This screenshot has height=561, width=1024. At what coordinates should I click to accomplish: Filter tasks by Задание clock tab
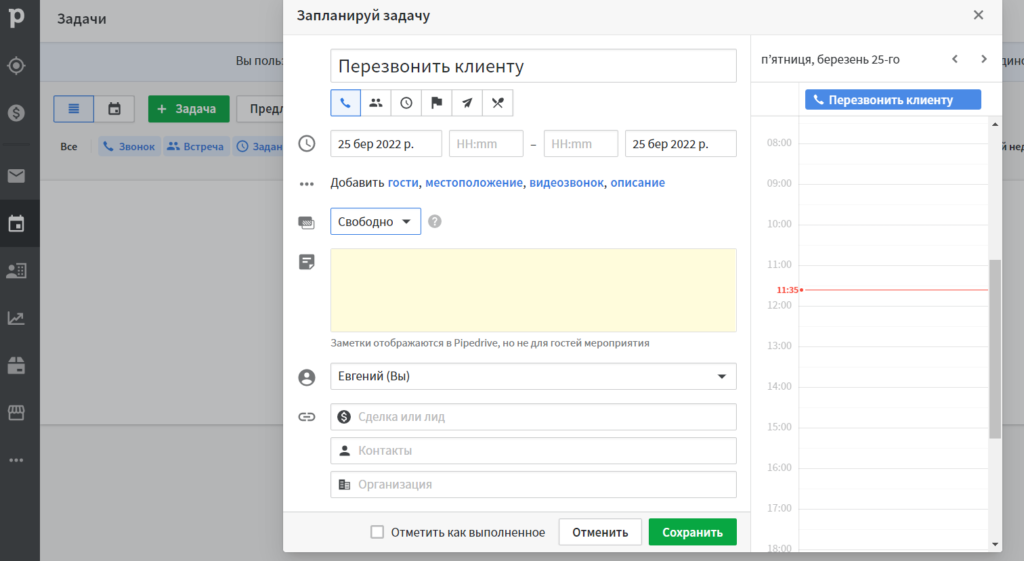[258, 146]
